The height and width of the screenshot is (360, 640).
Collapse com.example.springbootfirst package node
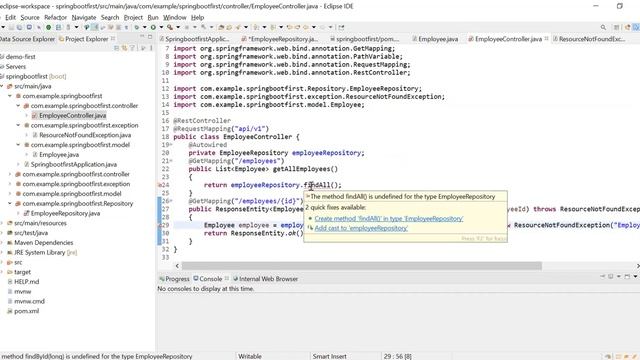(x=10, y=96)
